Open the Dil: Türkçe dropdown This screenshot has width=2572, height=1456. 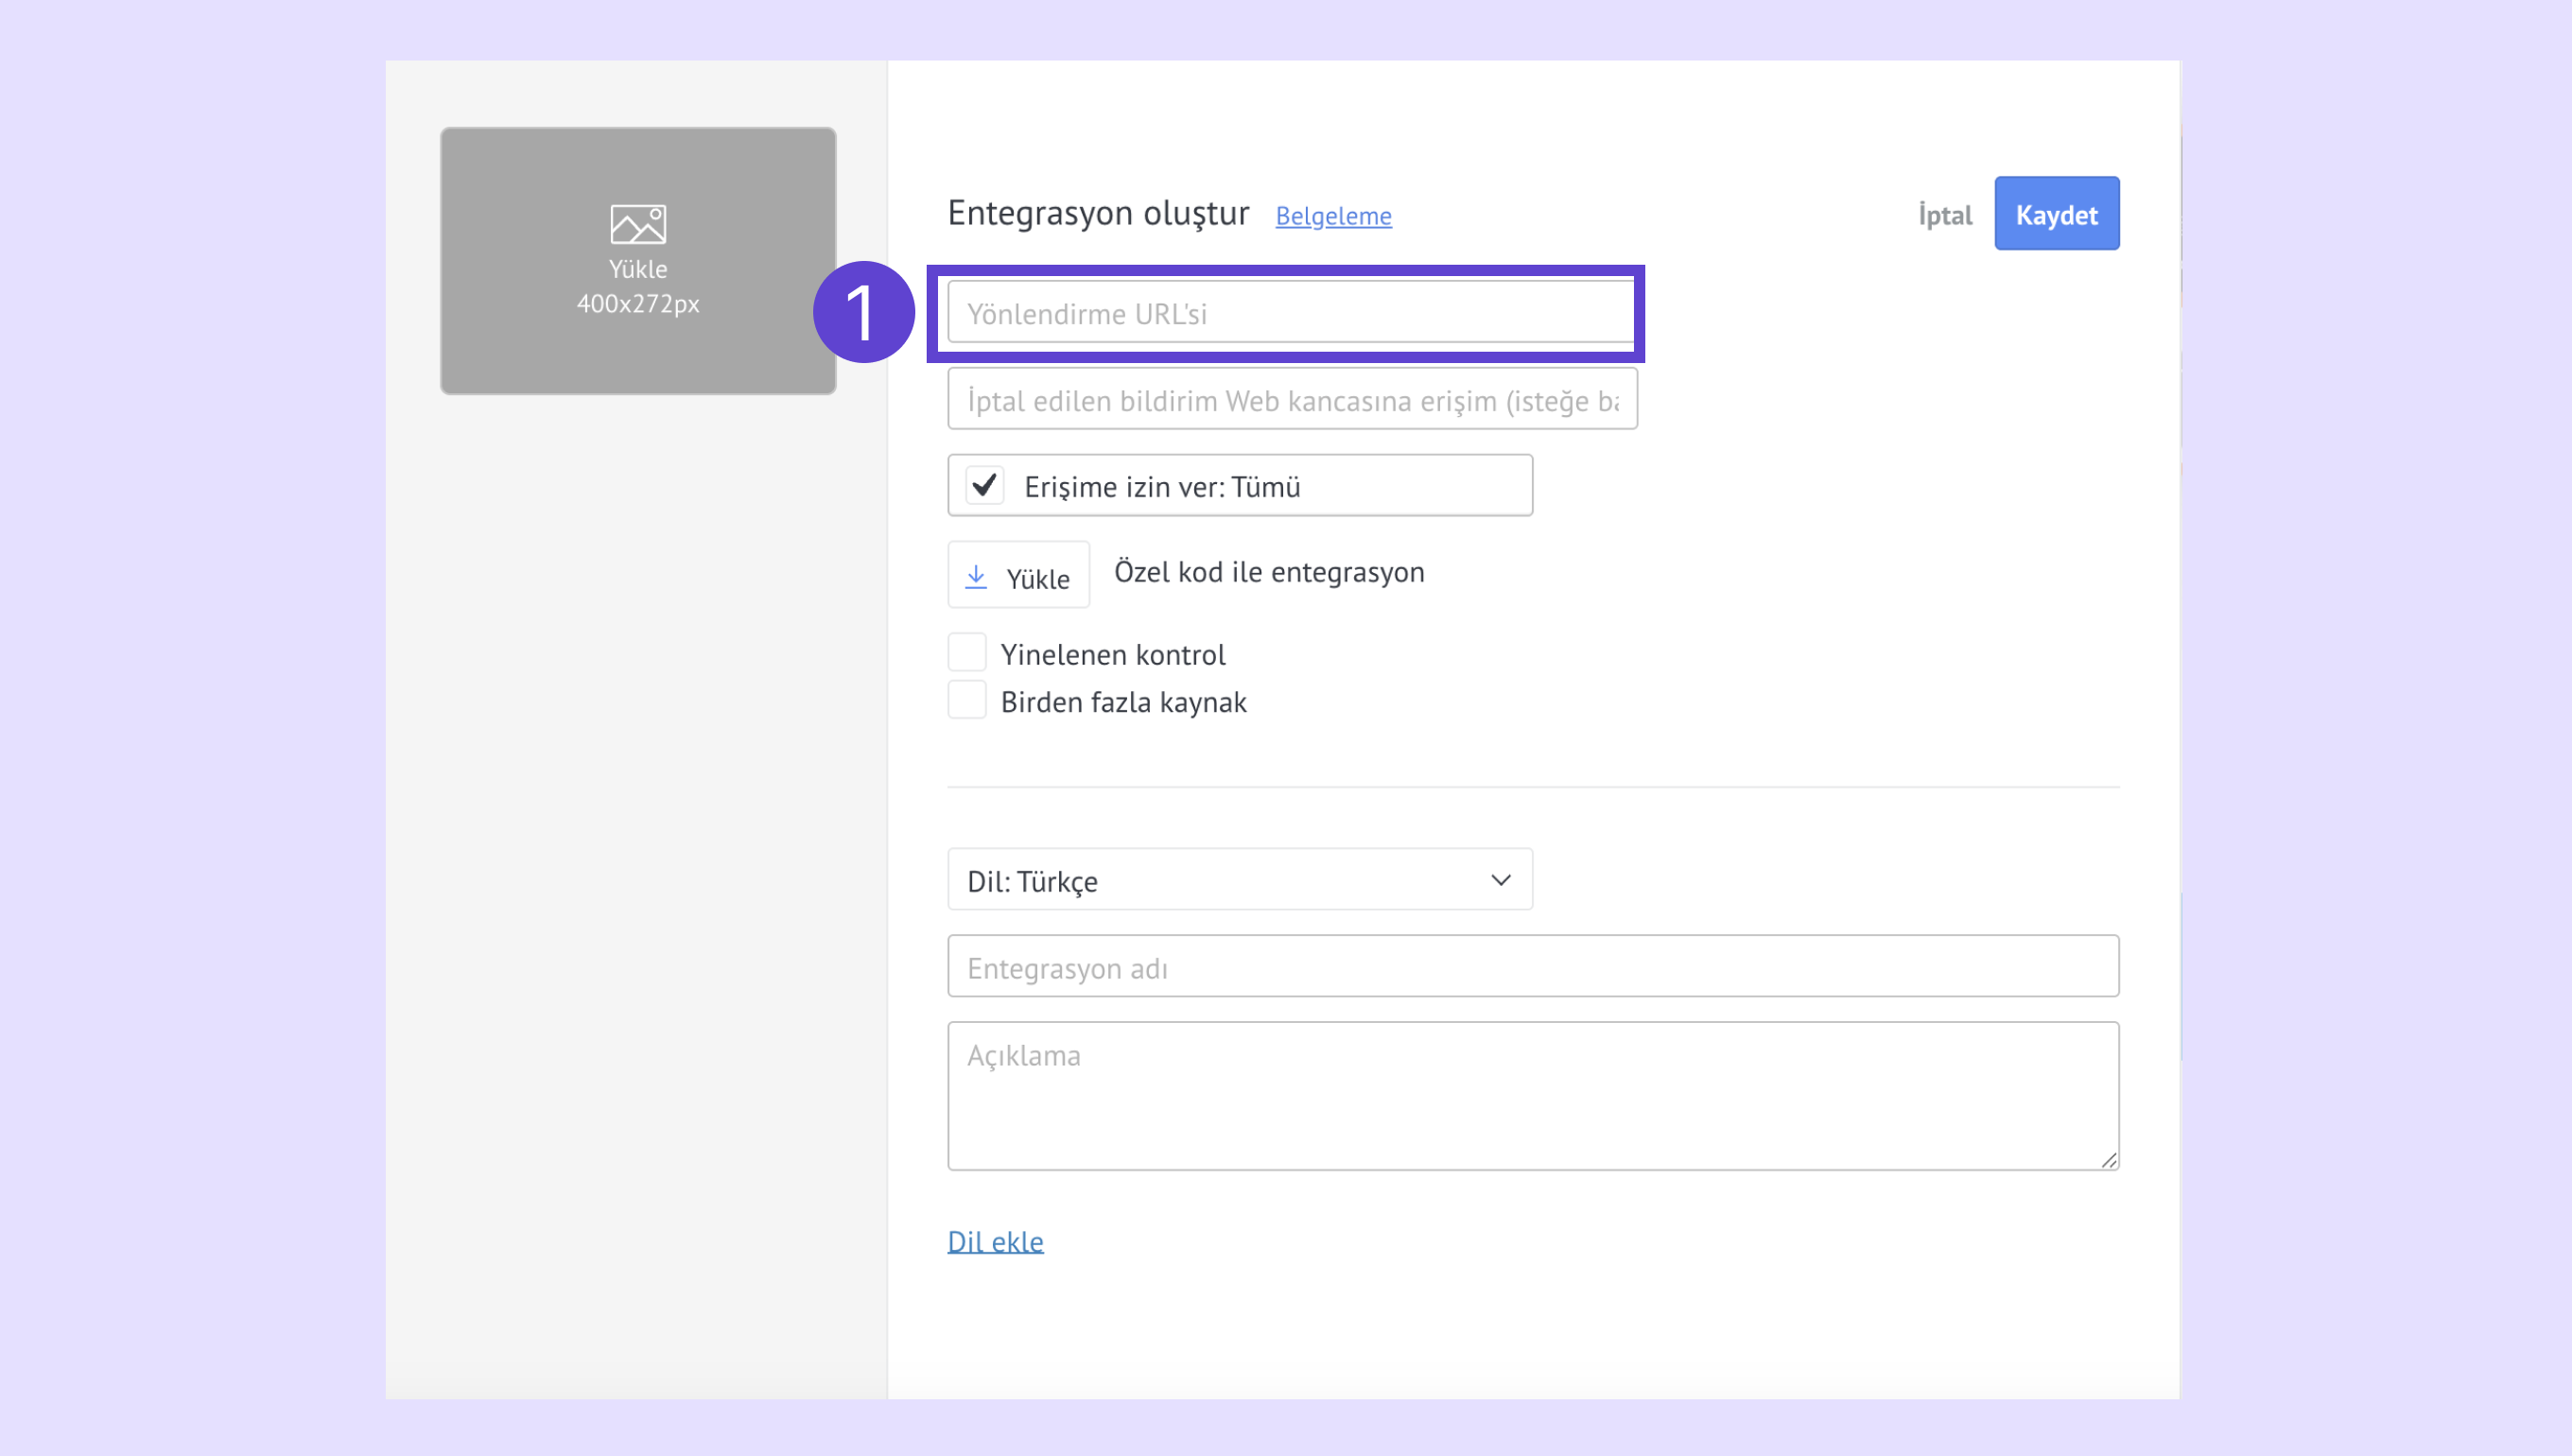pyautogui.click(x=1238, y=880)
